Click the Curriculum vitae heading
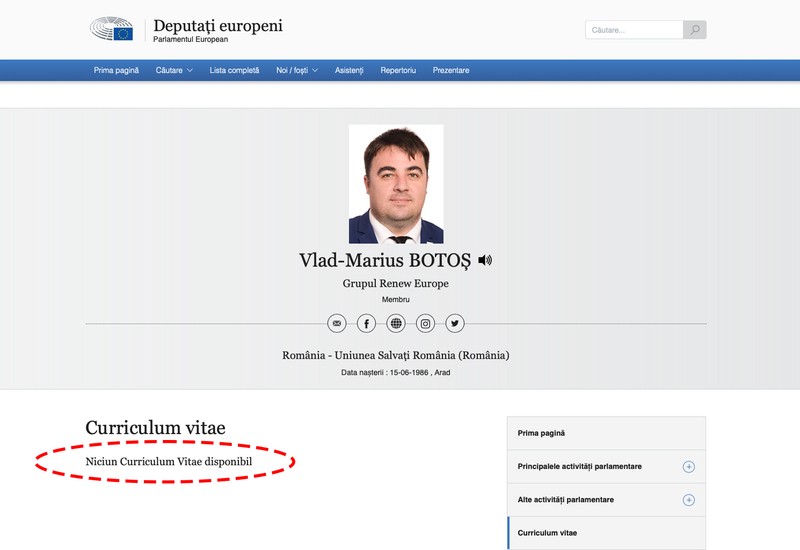Screen dimensions: 800x550 click(x=155, y=428)
